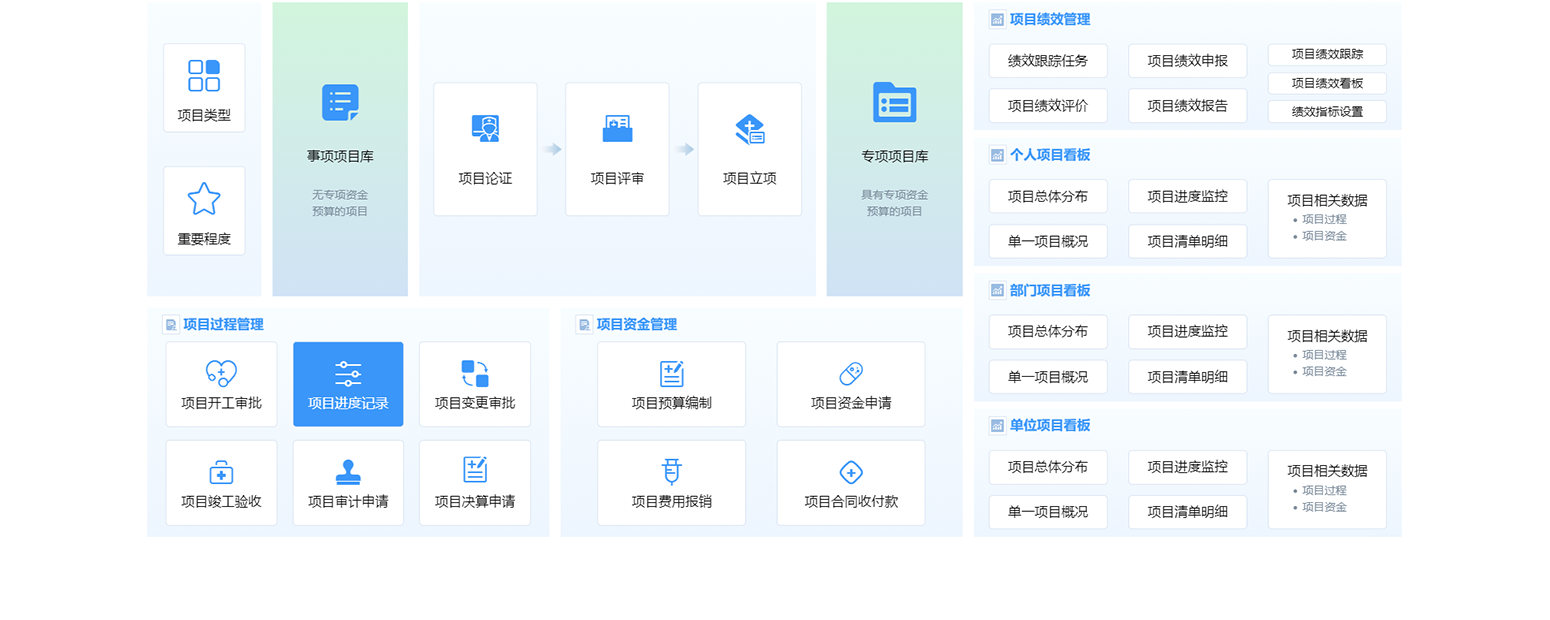Click the 项目变更审批 icon
Image resolution: width=1550 pixels, height=620 pixels.
pos(475,373)
